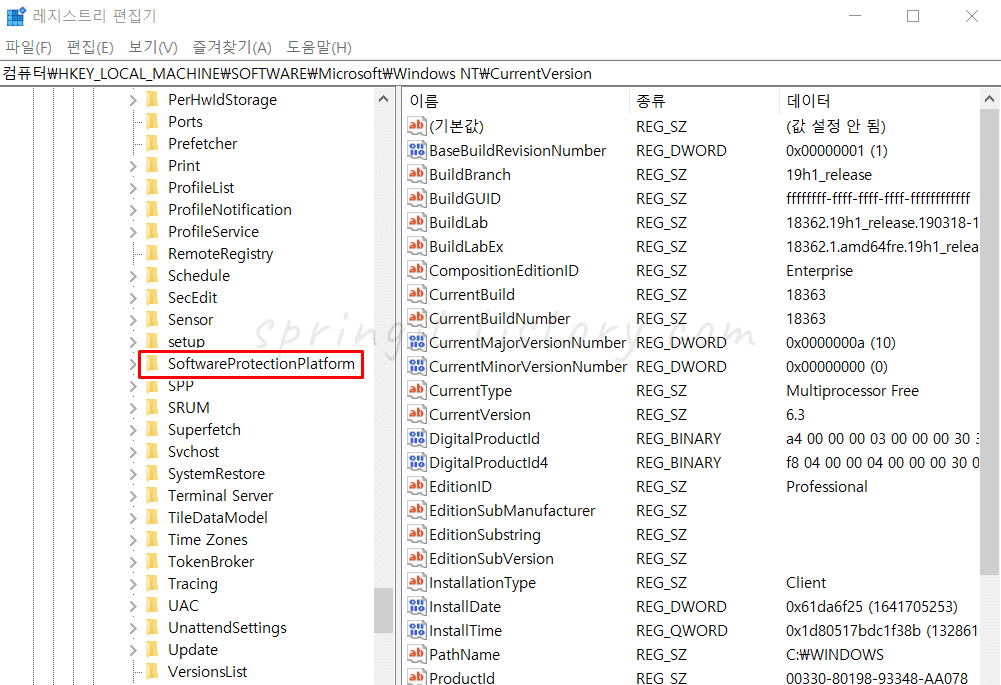Open the 즐겨찾기(A) menu
Viewport: 1001px width, 685px height.
[x=232, y=47]
